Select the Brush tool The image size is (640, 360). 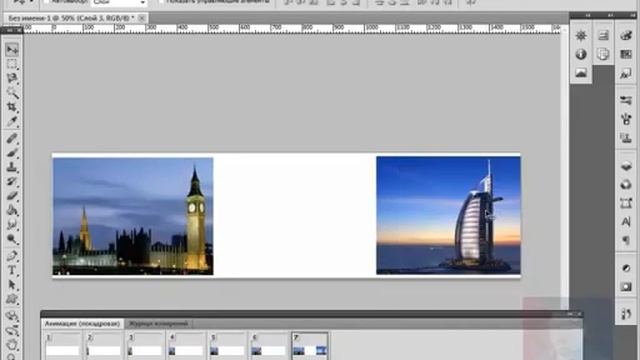(12, 153)
